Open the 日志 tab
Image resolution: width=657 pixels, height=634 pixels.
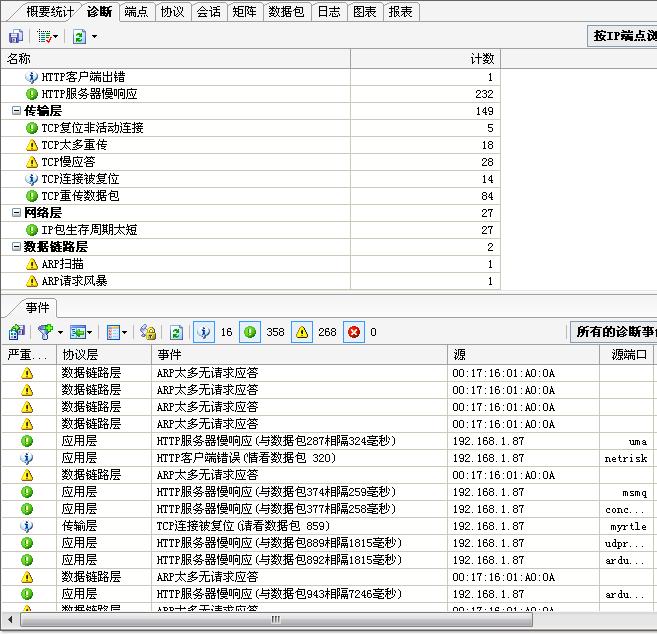[329, 12]
